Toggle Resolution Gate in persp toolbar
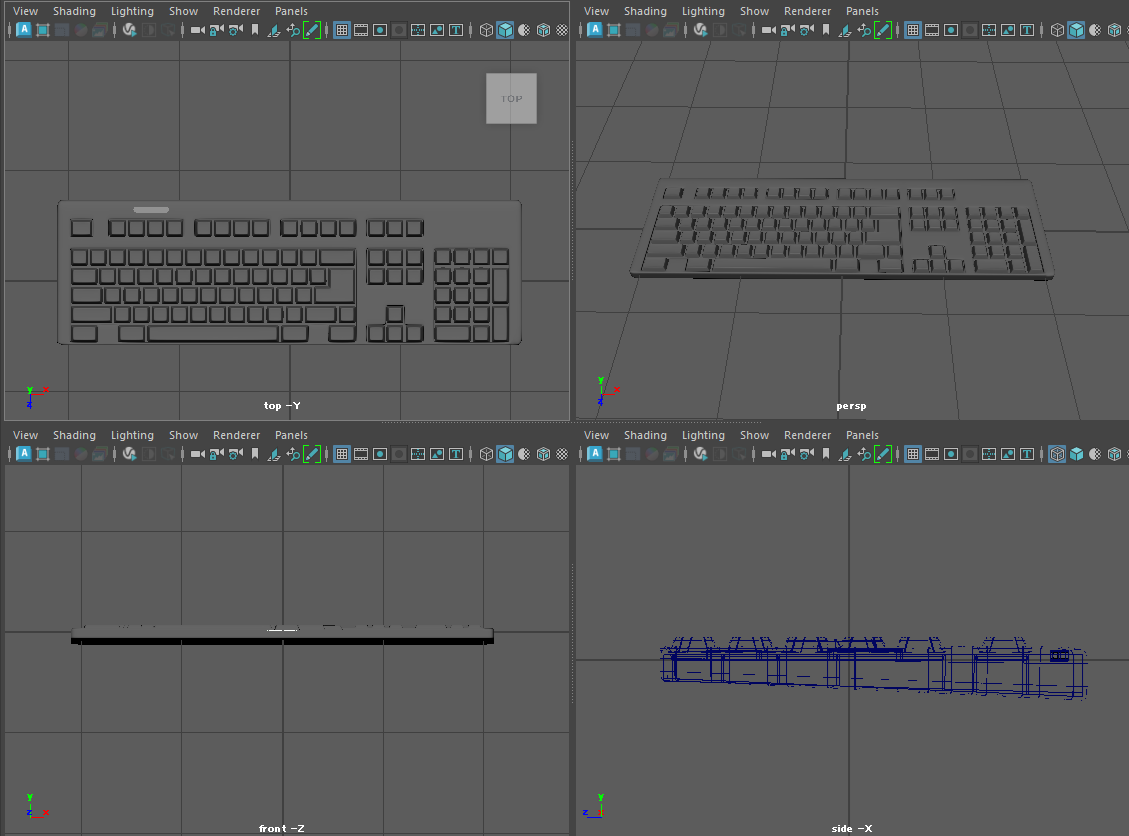 [x=951, y=30]
